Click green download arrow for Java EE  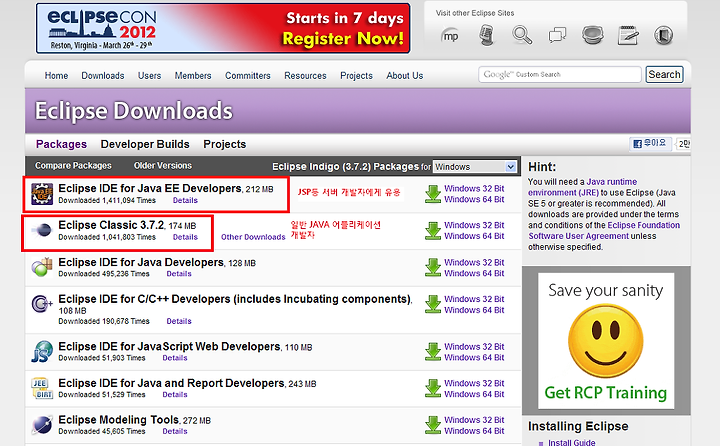(x=433, y=194)
